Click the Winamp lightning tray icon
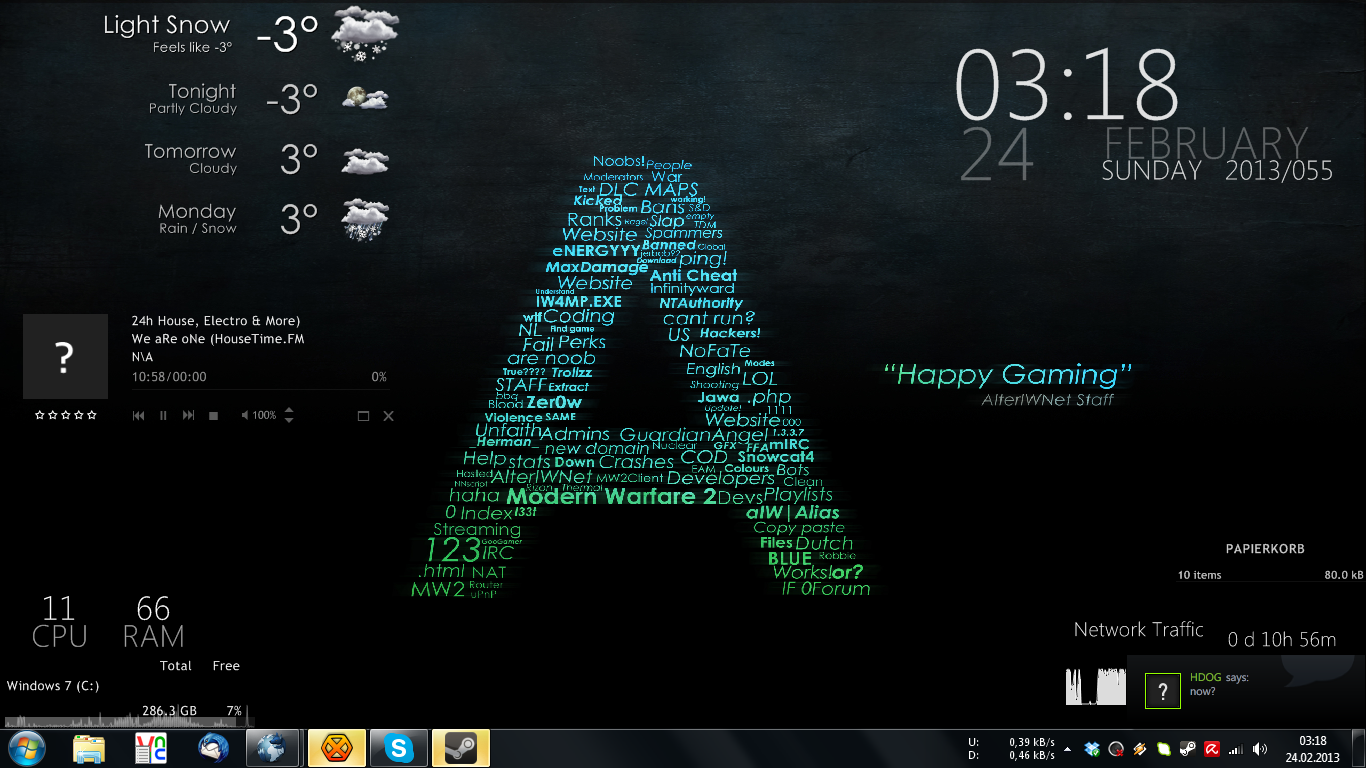Image resolution: width=1366 pixels, height=768 pixels. click(1139, 748)
